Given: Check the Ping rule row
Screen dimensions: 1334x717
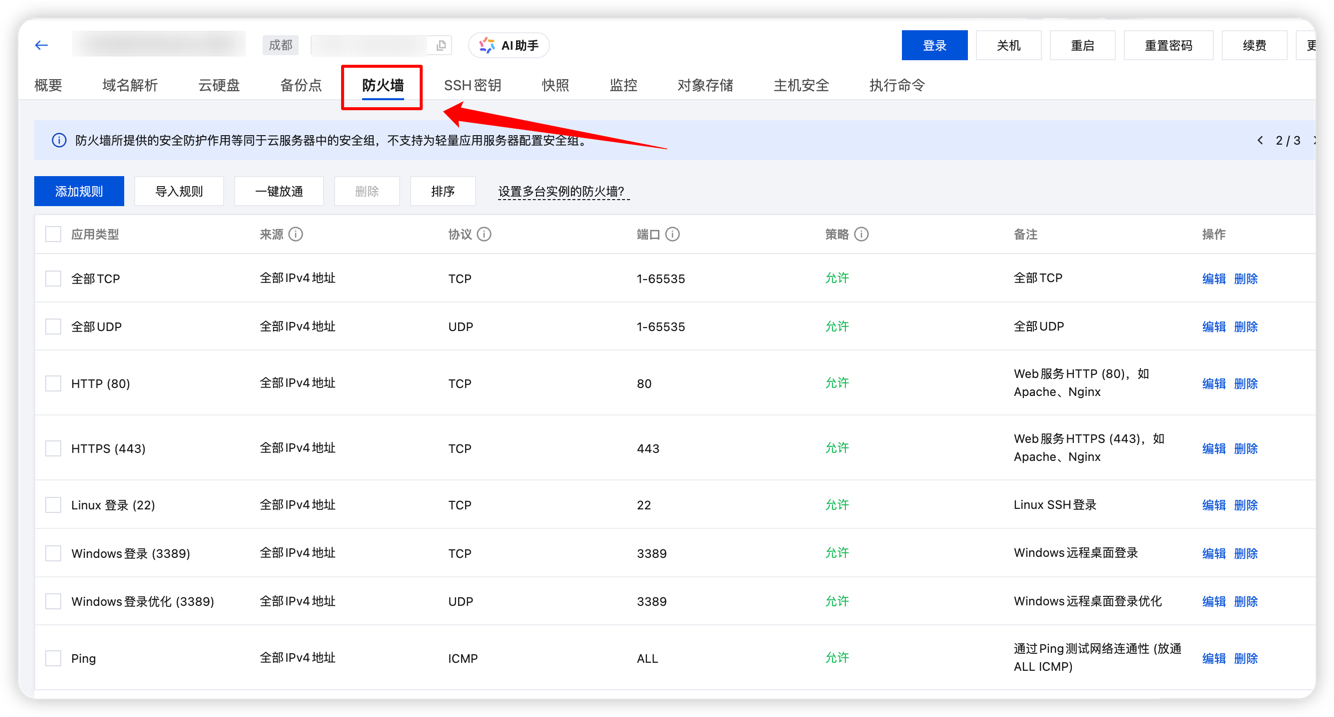Looking at the screenshot, I should click(x=53, y=657).
